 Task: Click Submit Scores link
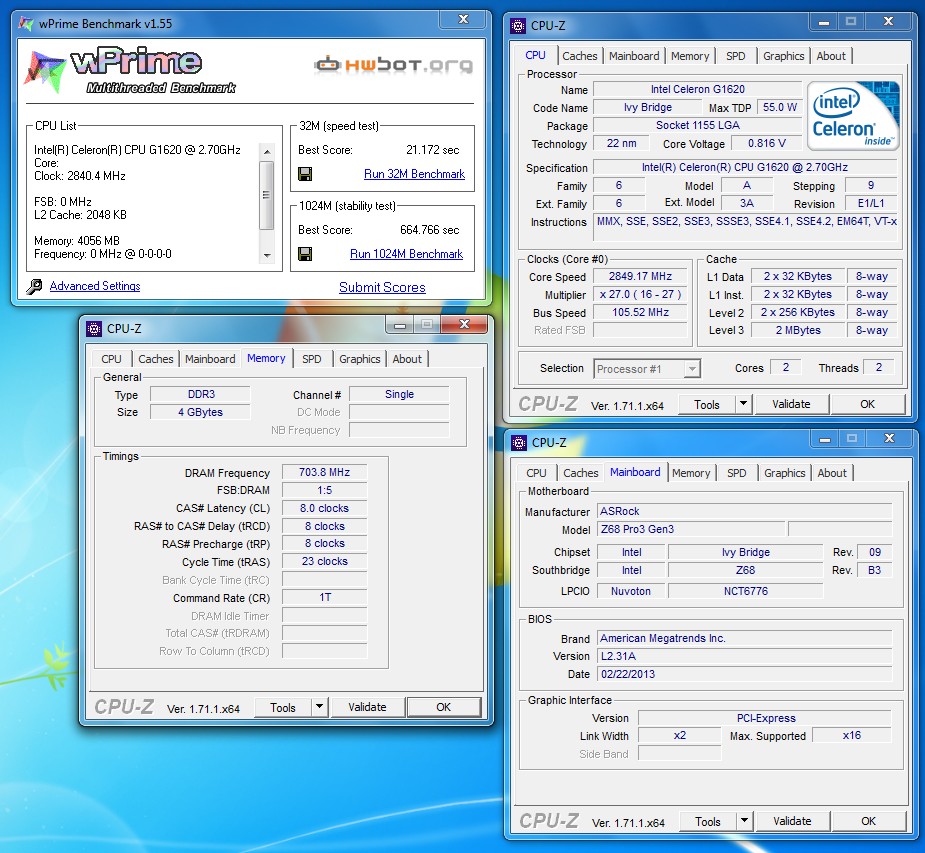382,287
